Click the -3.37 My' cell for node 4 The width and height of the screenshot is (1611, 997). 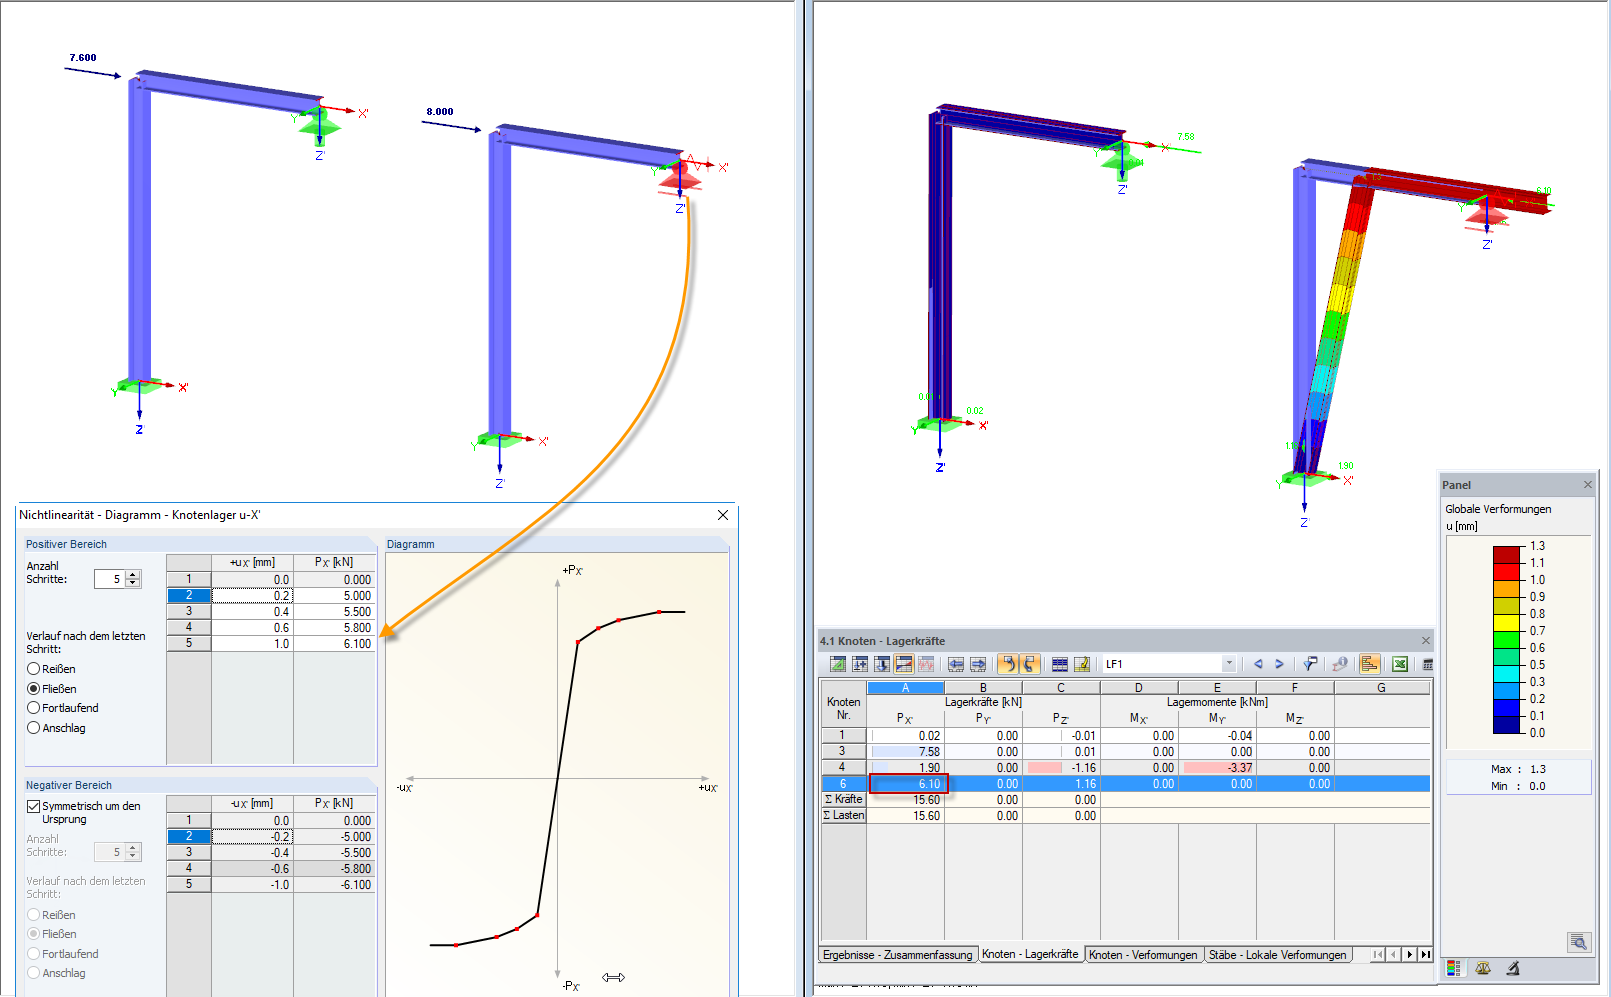coord(1218,768)
